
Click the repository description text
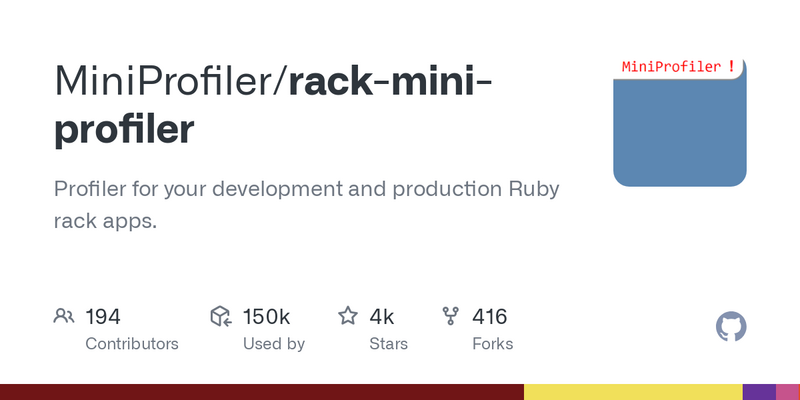[307, 205]
